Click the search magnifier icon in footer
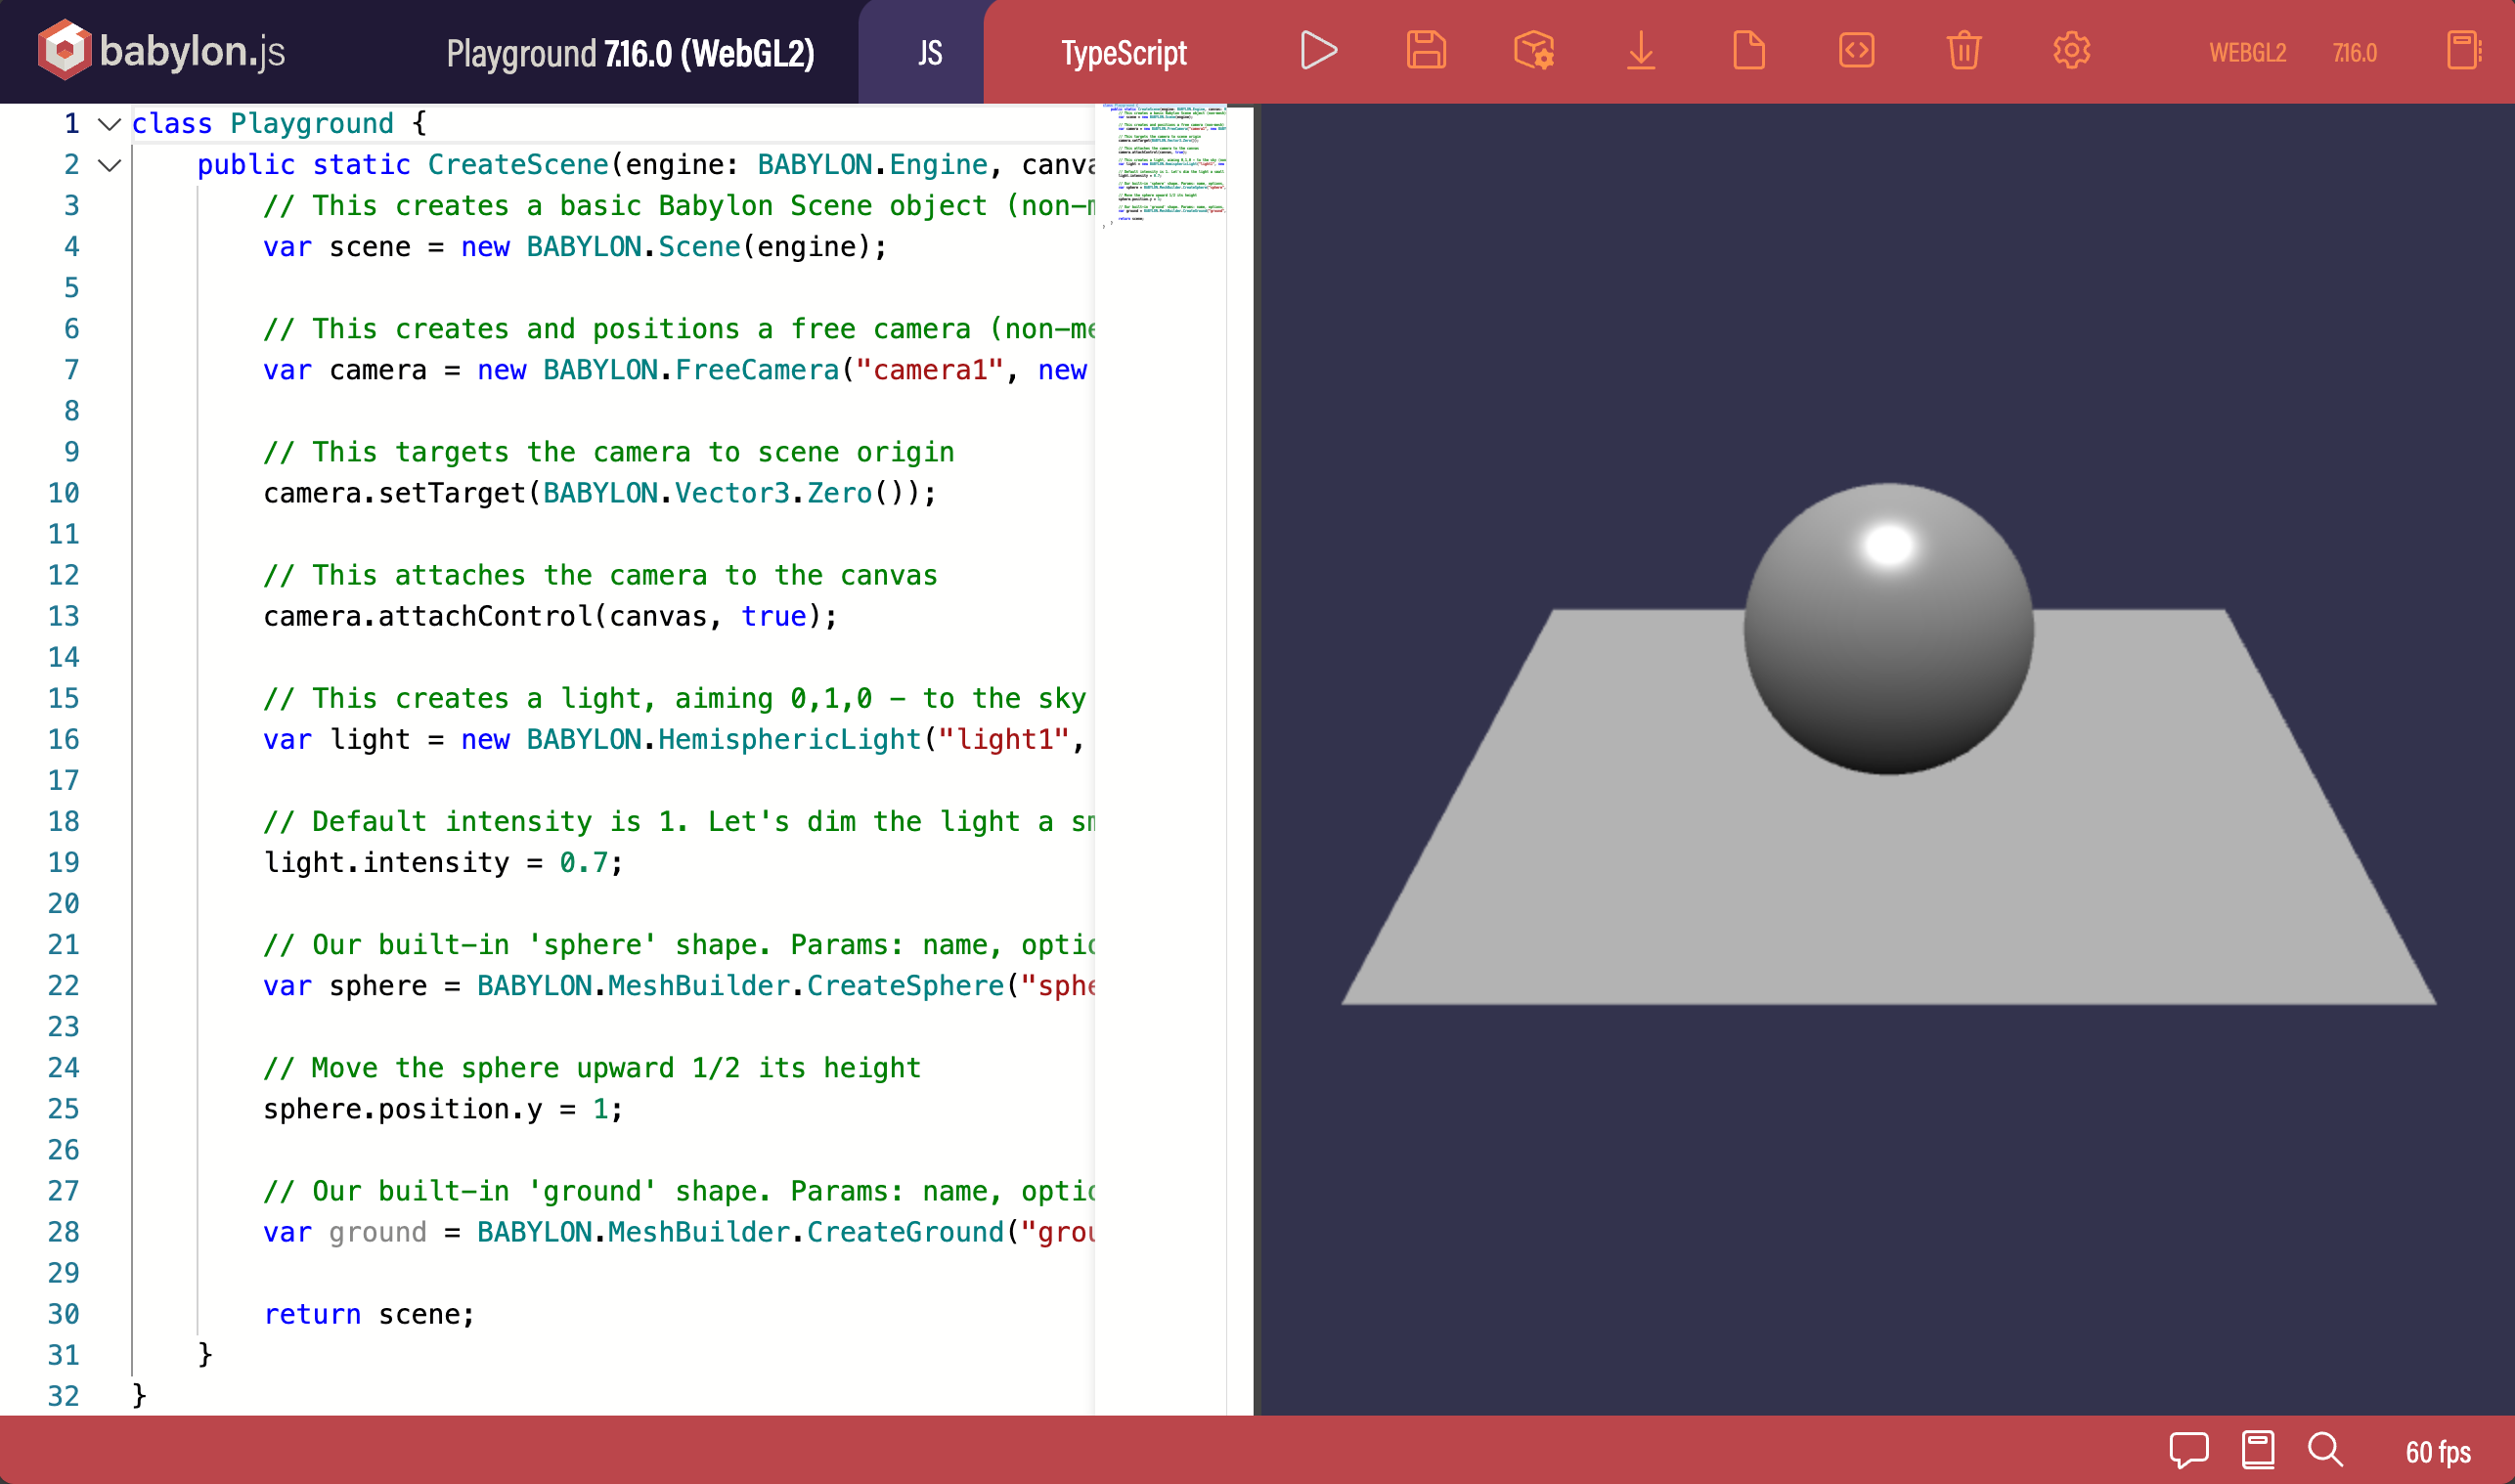This screenshot has height=1484, width=2515. click(x=2325, y=1450)
